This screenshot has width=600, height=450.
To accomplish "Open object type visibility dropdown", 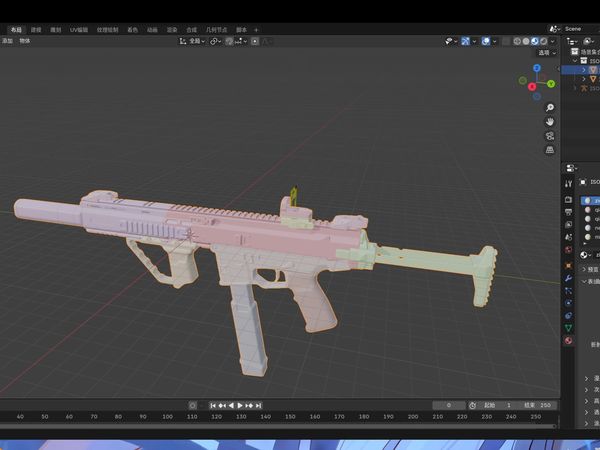I will pos(451,41).
